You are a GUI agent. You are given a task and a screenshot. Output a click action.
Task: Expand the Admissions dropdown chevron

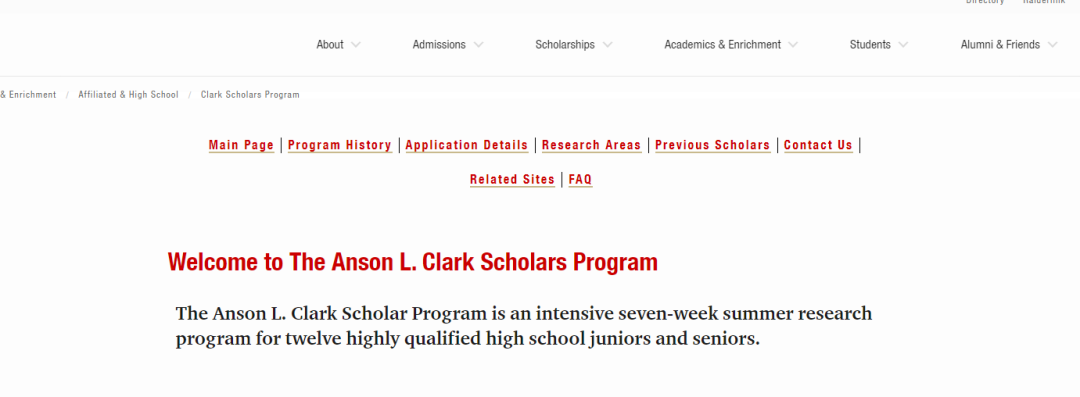[x=478, y=45]
